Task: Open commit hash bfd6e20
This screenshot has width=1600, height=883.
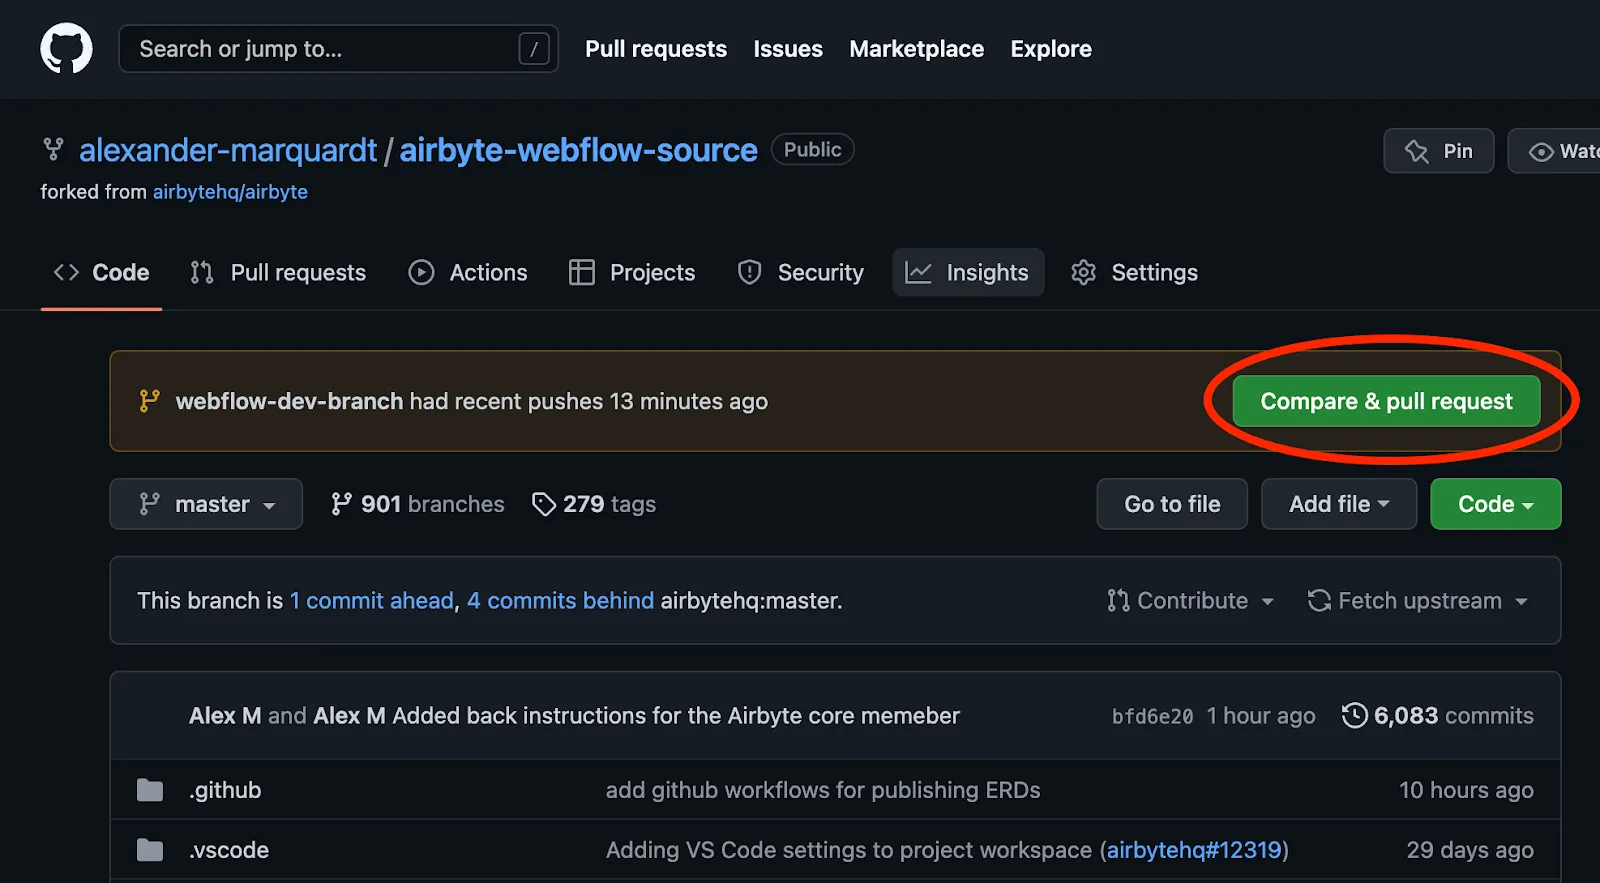Action: (1152, 716)
